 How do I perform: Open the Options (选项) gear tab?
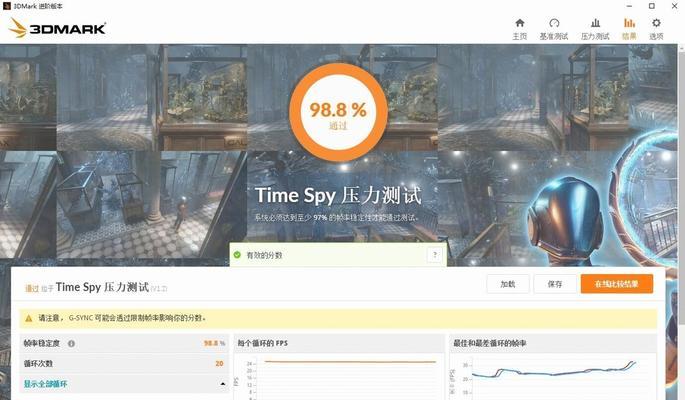coord(656,29)
